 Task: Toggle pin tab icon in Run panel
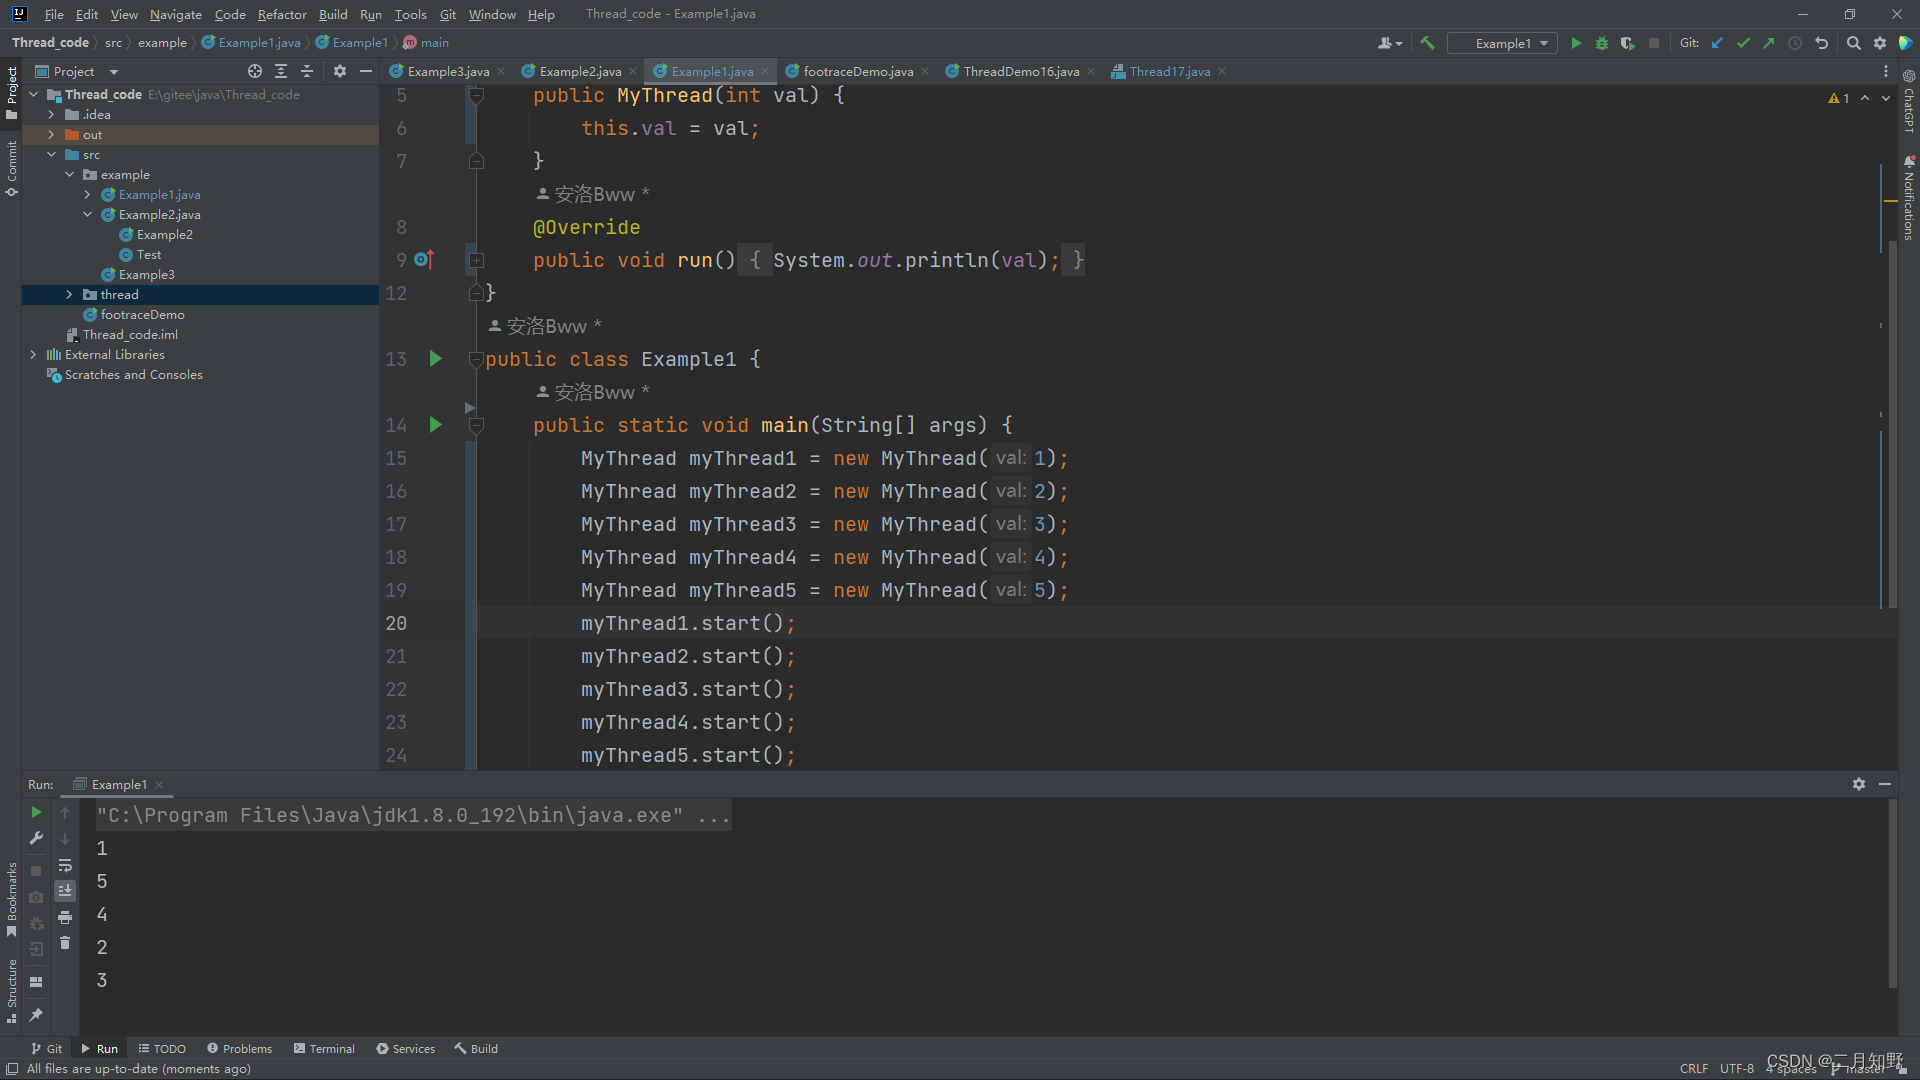tap(36, 1015)
